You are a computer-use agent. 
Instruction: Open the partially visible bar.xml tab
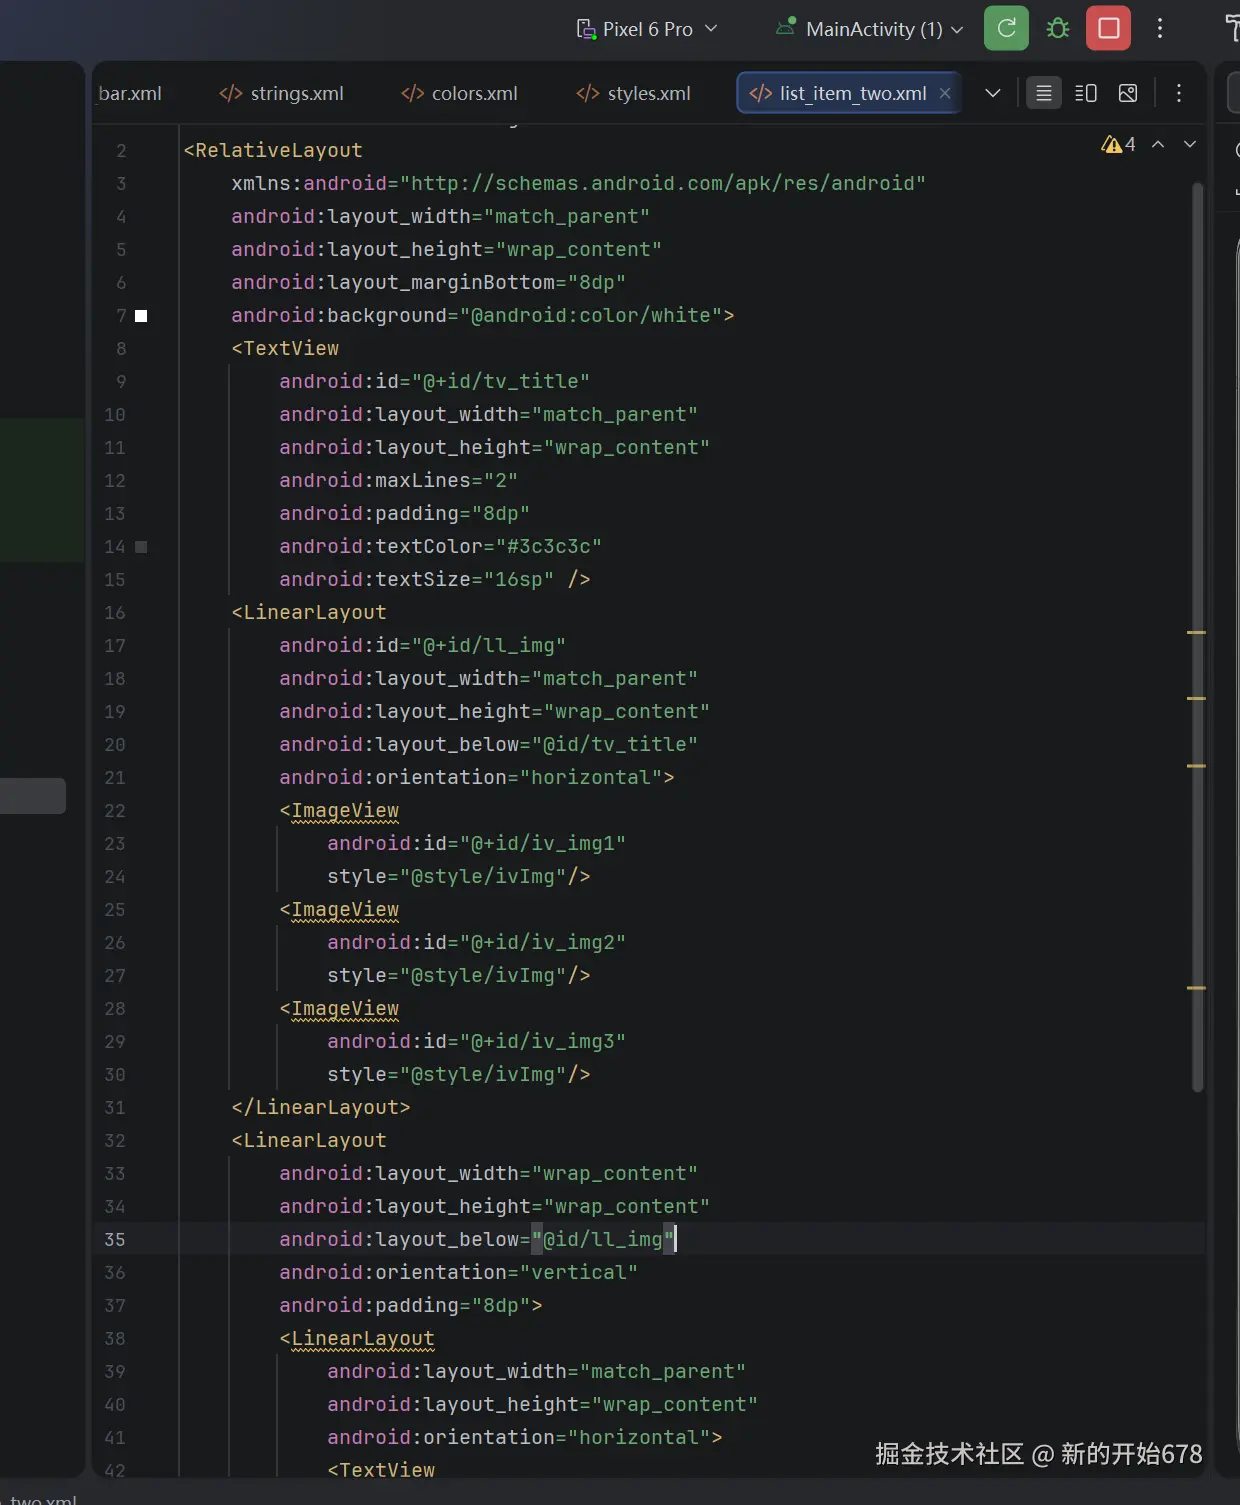coord(130,93)
